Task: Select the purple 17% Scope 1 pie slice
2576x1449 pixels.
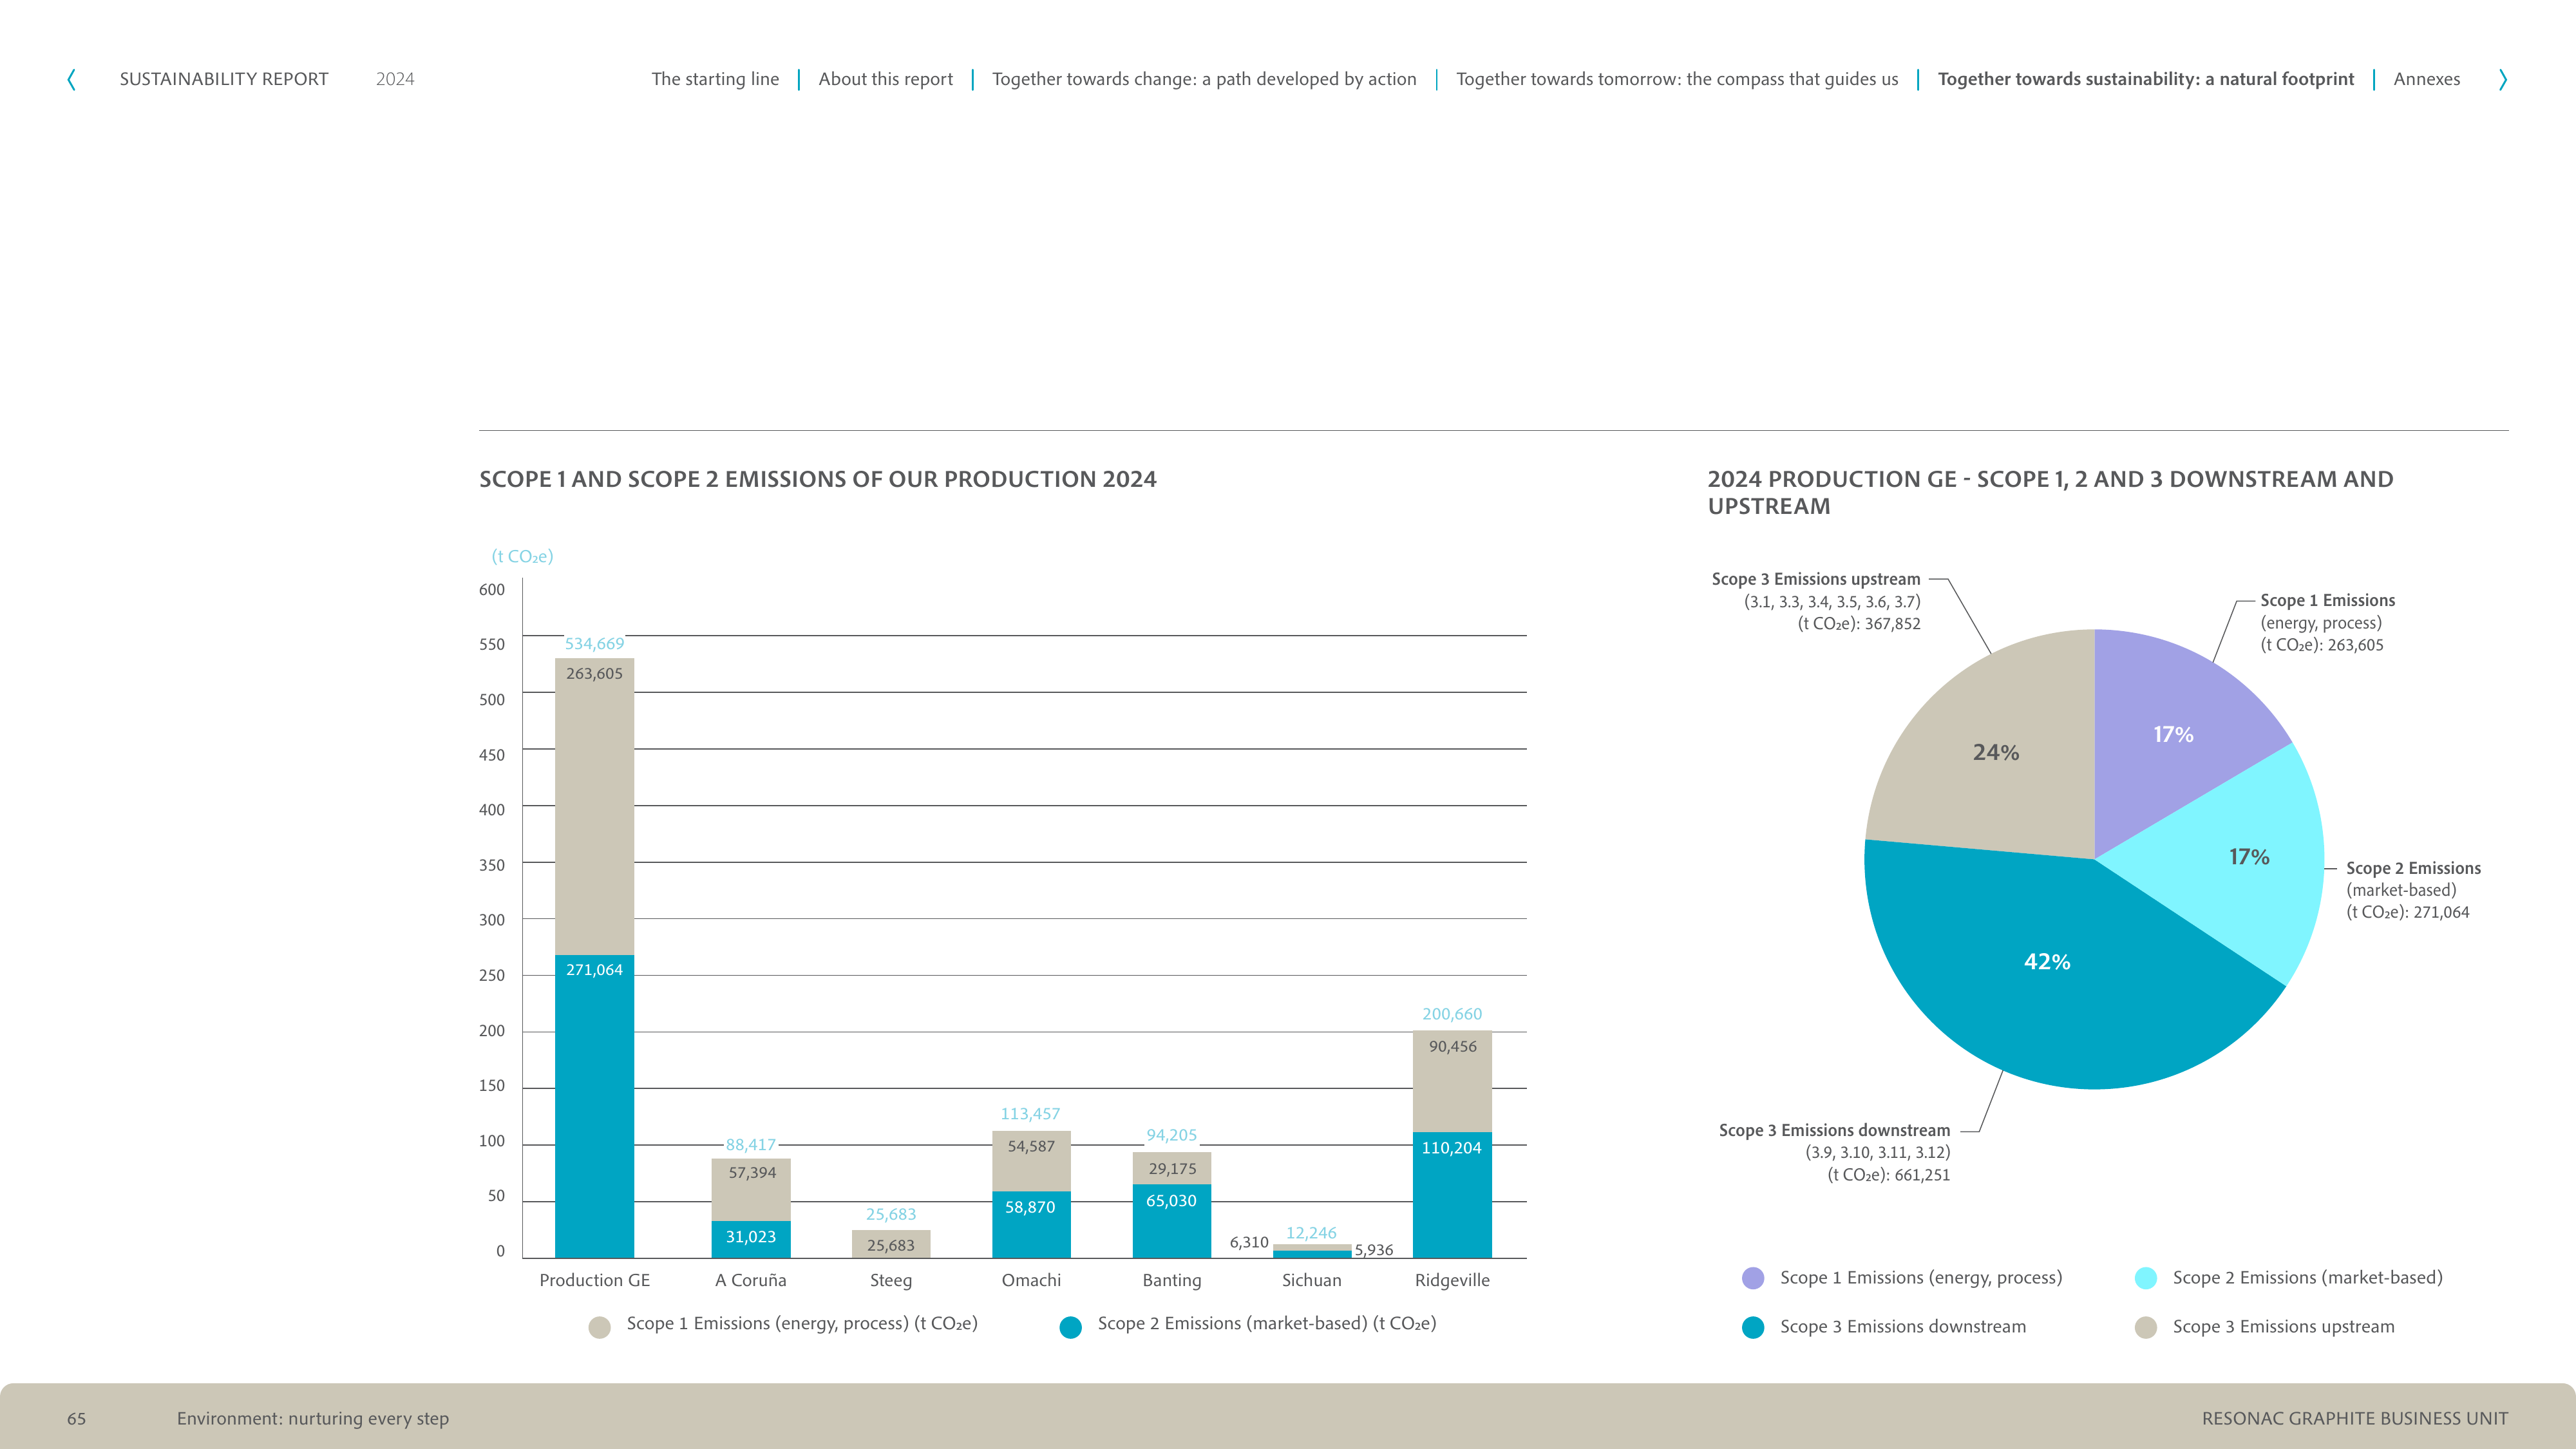Action: (2173, 734)
